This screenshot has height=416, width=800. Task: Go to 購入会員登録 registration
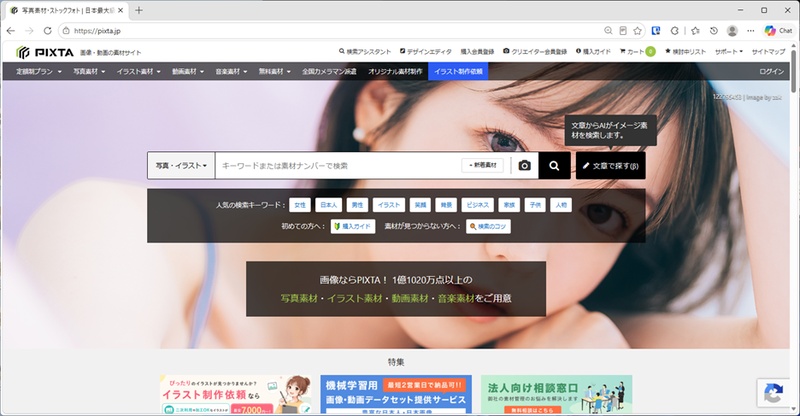tap(477, 52)
